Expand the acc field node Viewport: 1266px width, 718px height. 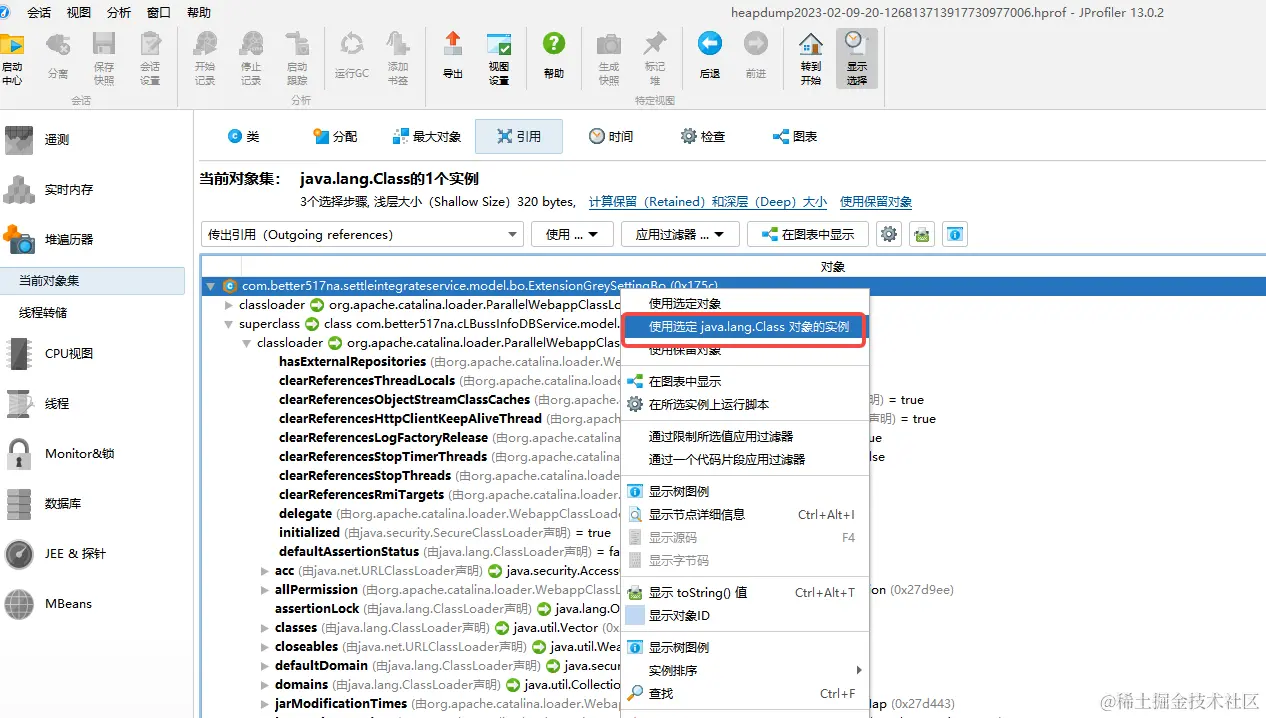265,571
